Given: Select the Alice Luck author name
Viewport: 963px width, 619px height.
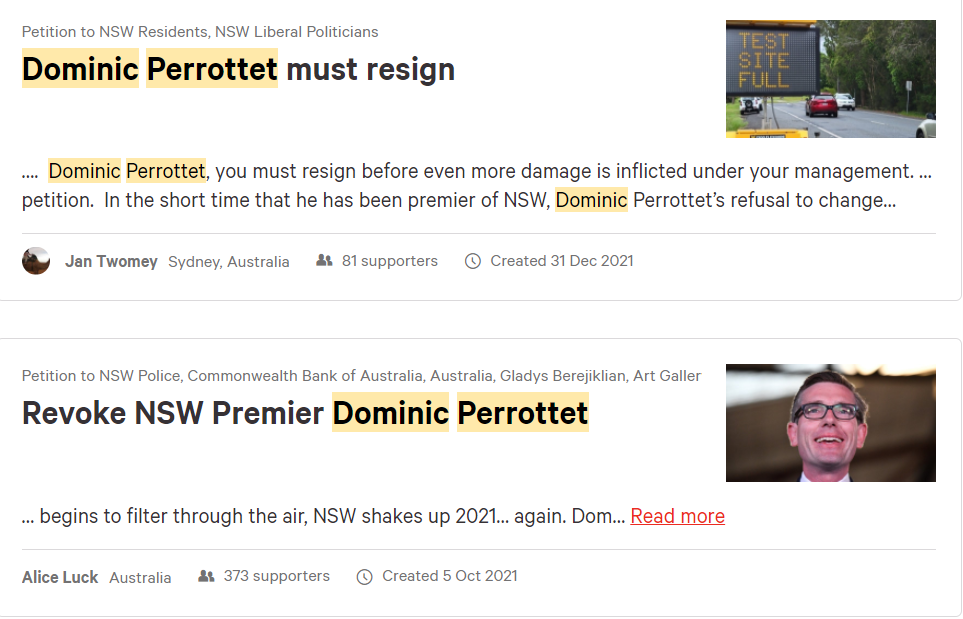Looking at the screenshot, I should click(60, 577).
